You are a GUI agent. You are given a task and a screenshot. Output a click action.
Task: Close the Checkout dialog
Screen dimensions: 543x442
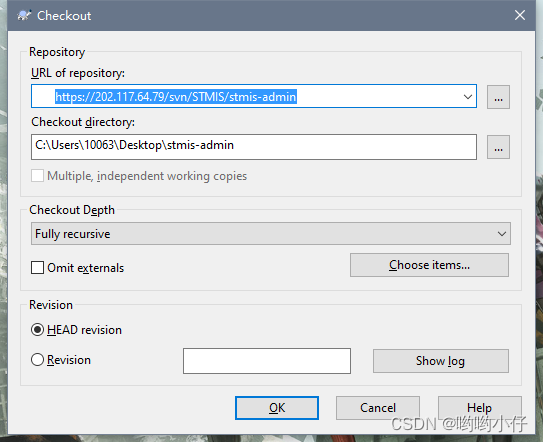coord(519,15)
